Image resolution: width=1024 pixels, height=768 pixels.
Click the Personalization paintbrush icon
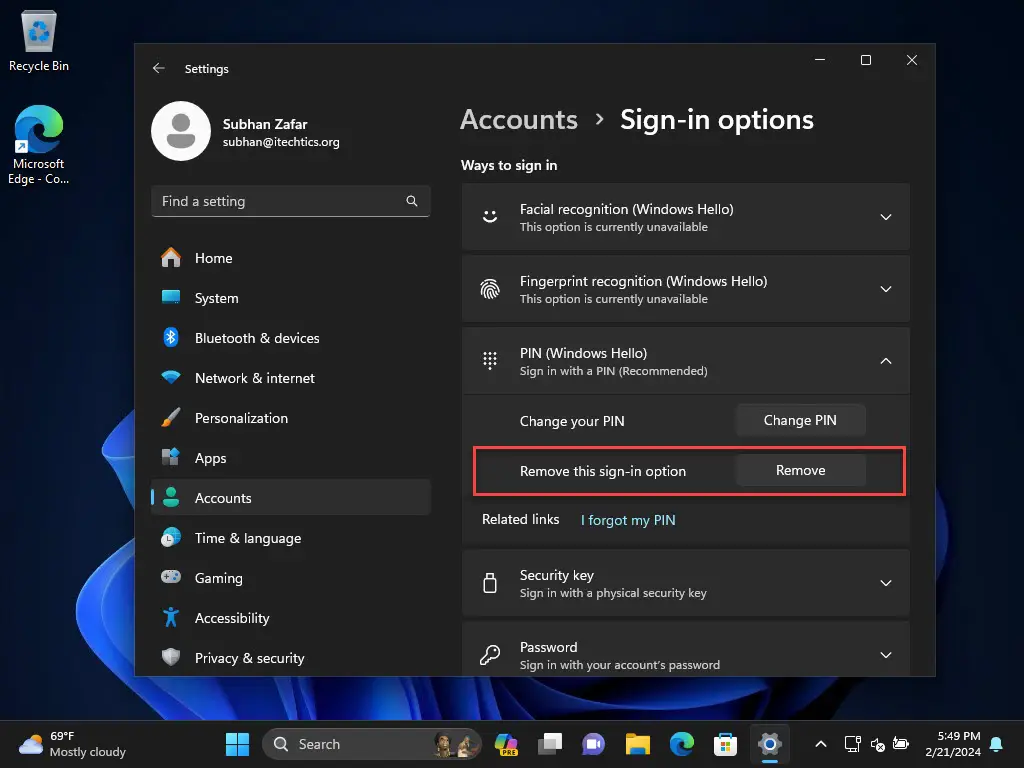click(171, 418)
